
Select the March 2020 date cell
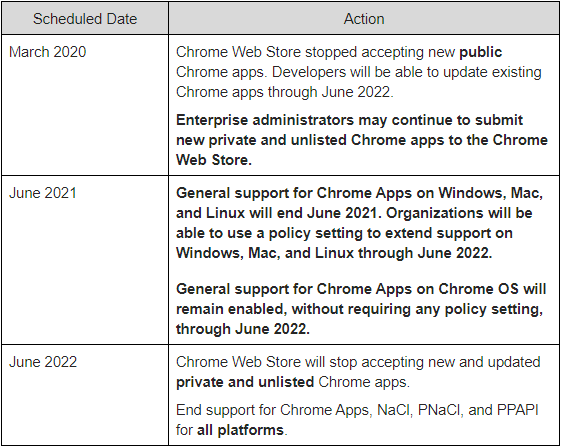(x=85, y=105)
